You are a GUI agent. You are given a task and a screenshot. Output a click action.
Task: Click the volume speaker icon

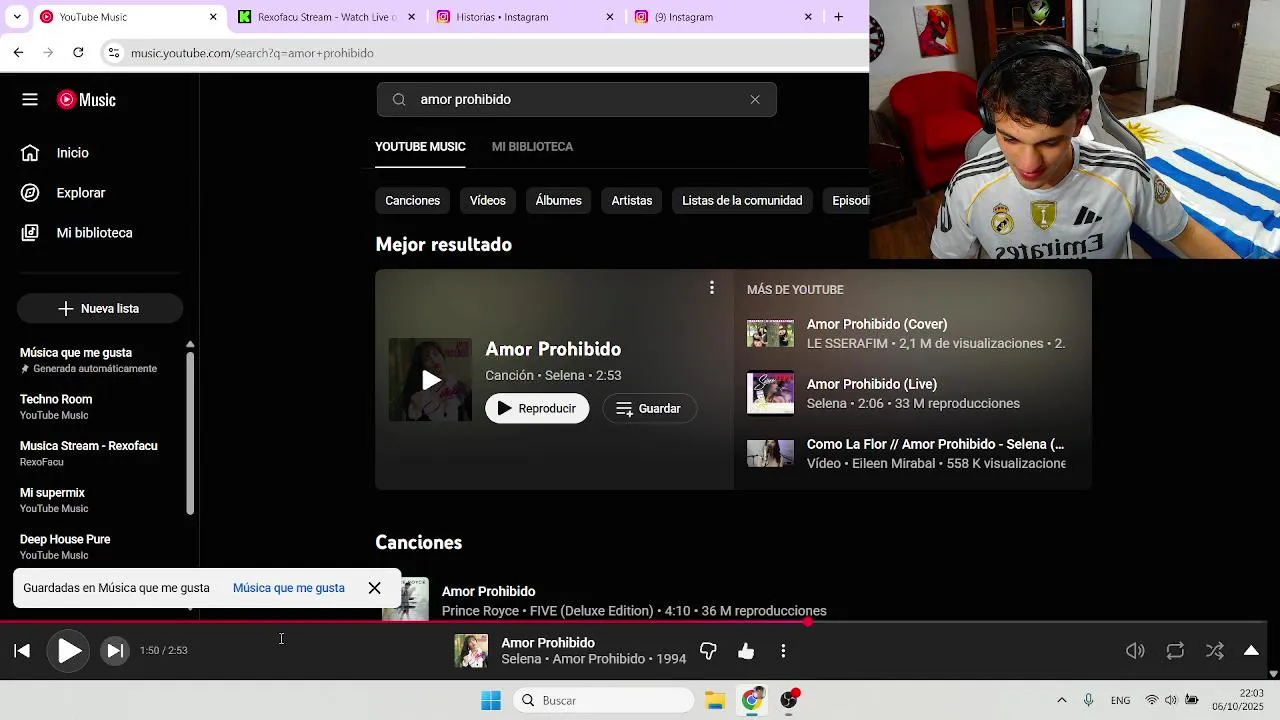coord(1135,651)
